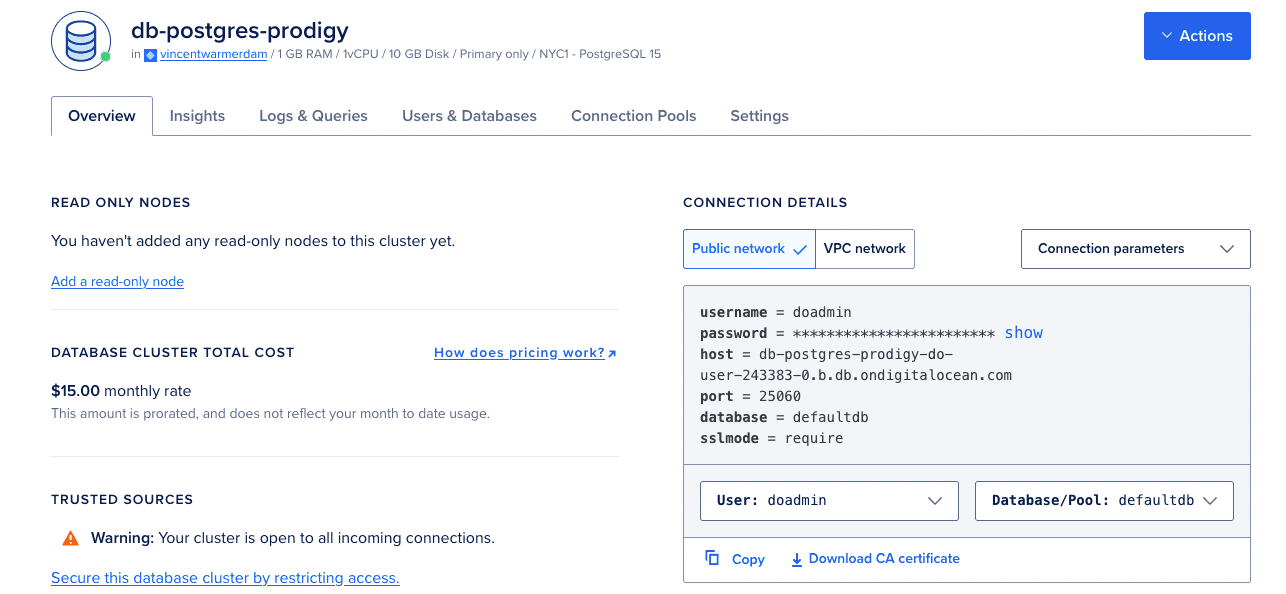Viewport: 1286px width, 594px height.
Task: Click the blue DigitalOcean team icon
Action: (x=151, y=54)
